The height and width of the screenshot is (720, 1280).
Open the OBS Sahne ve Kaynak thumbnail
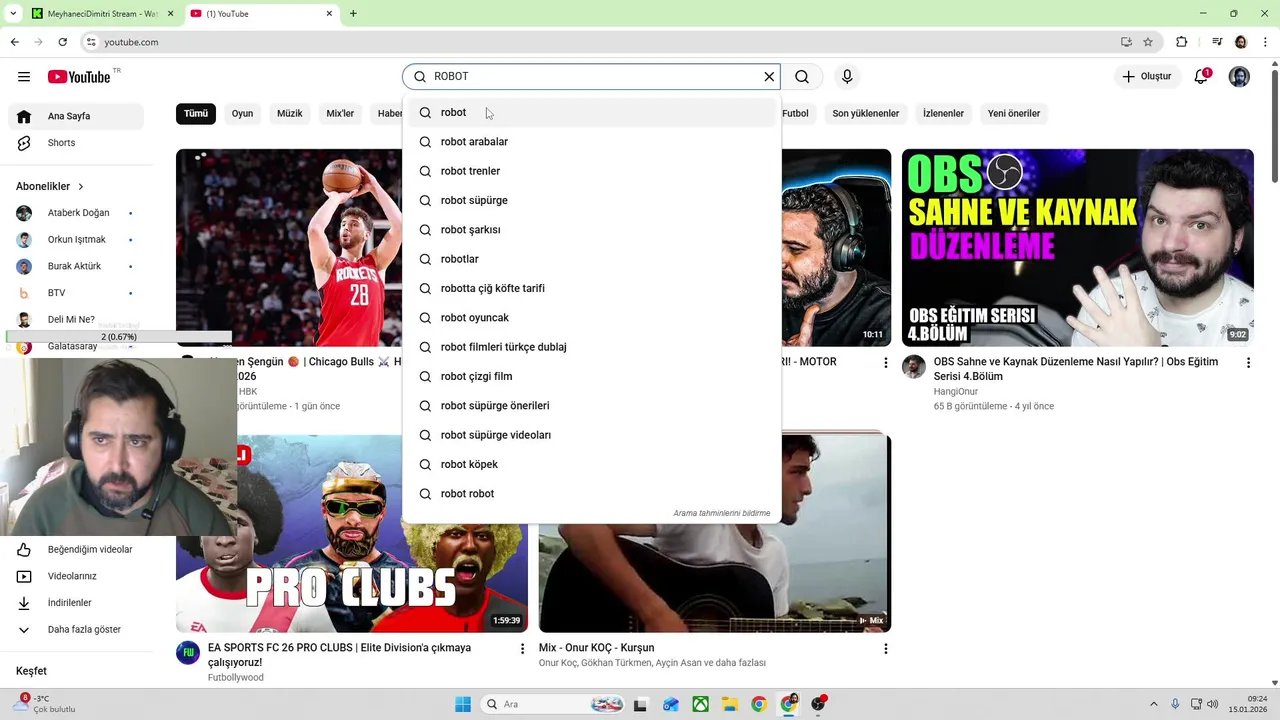pos(1077,248)
